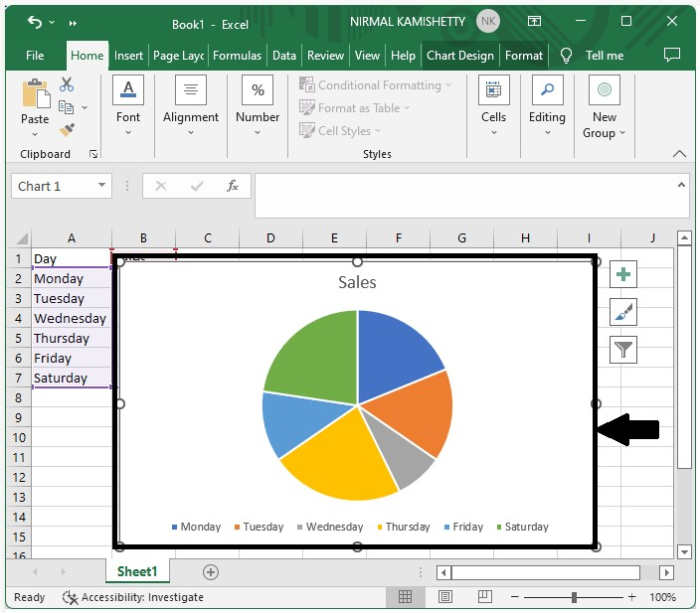The image size is (700, 613).
Task: Select column A header
Action: [71, 238]
